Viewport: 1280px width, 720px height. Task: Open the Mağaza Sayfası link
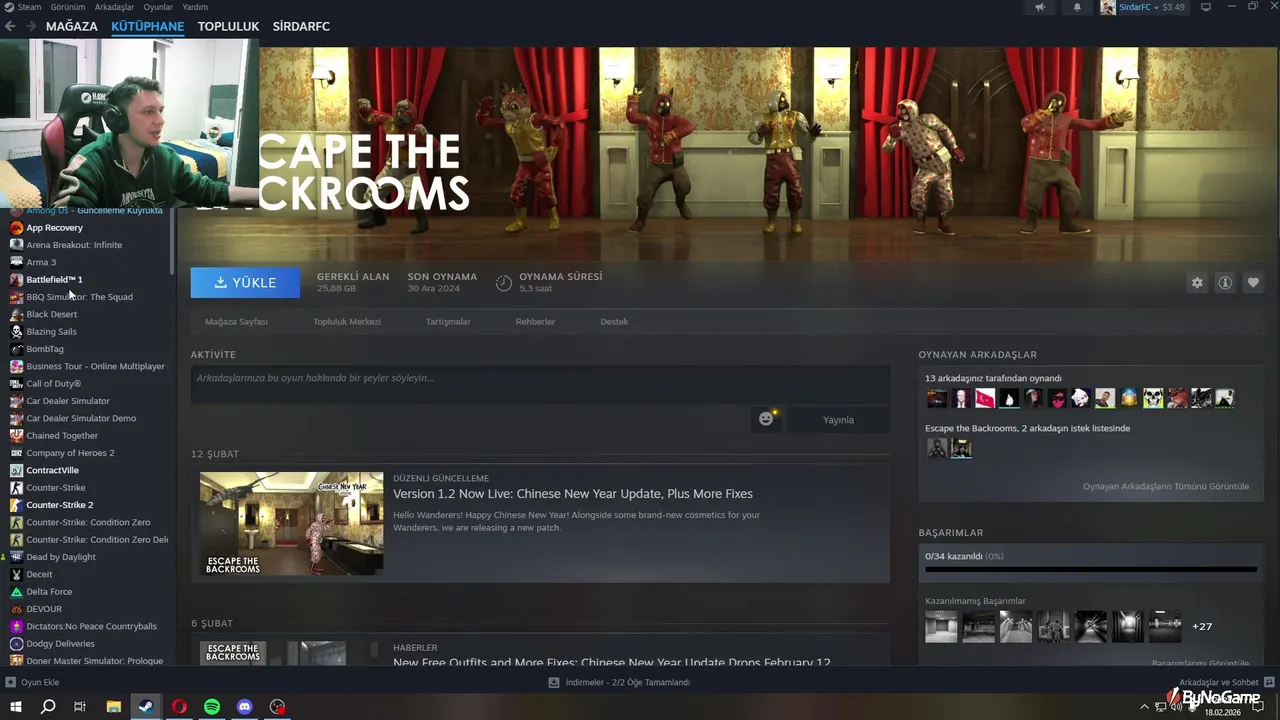tap(236, 321)
